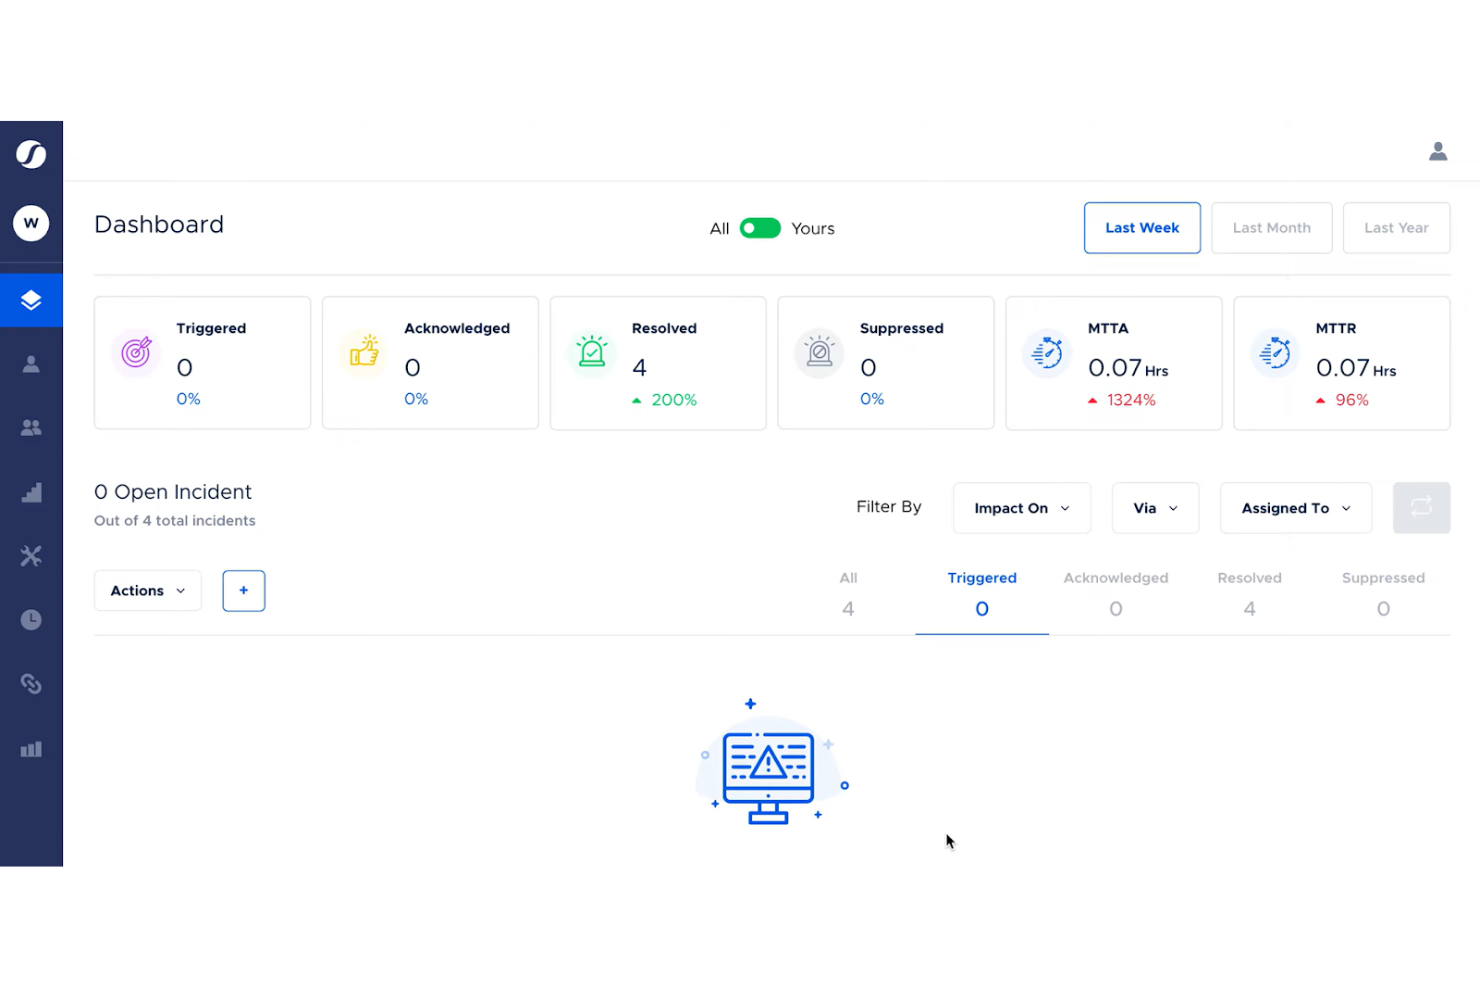This screenshot has width=1480, height=987.
Task: Open the Teams section from the sidebar
Action: click(x=31, y=427)
